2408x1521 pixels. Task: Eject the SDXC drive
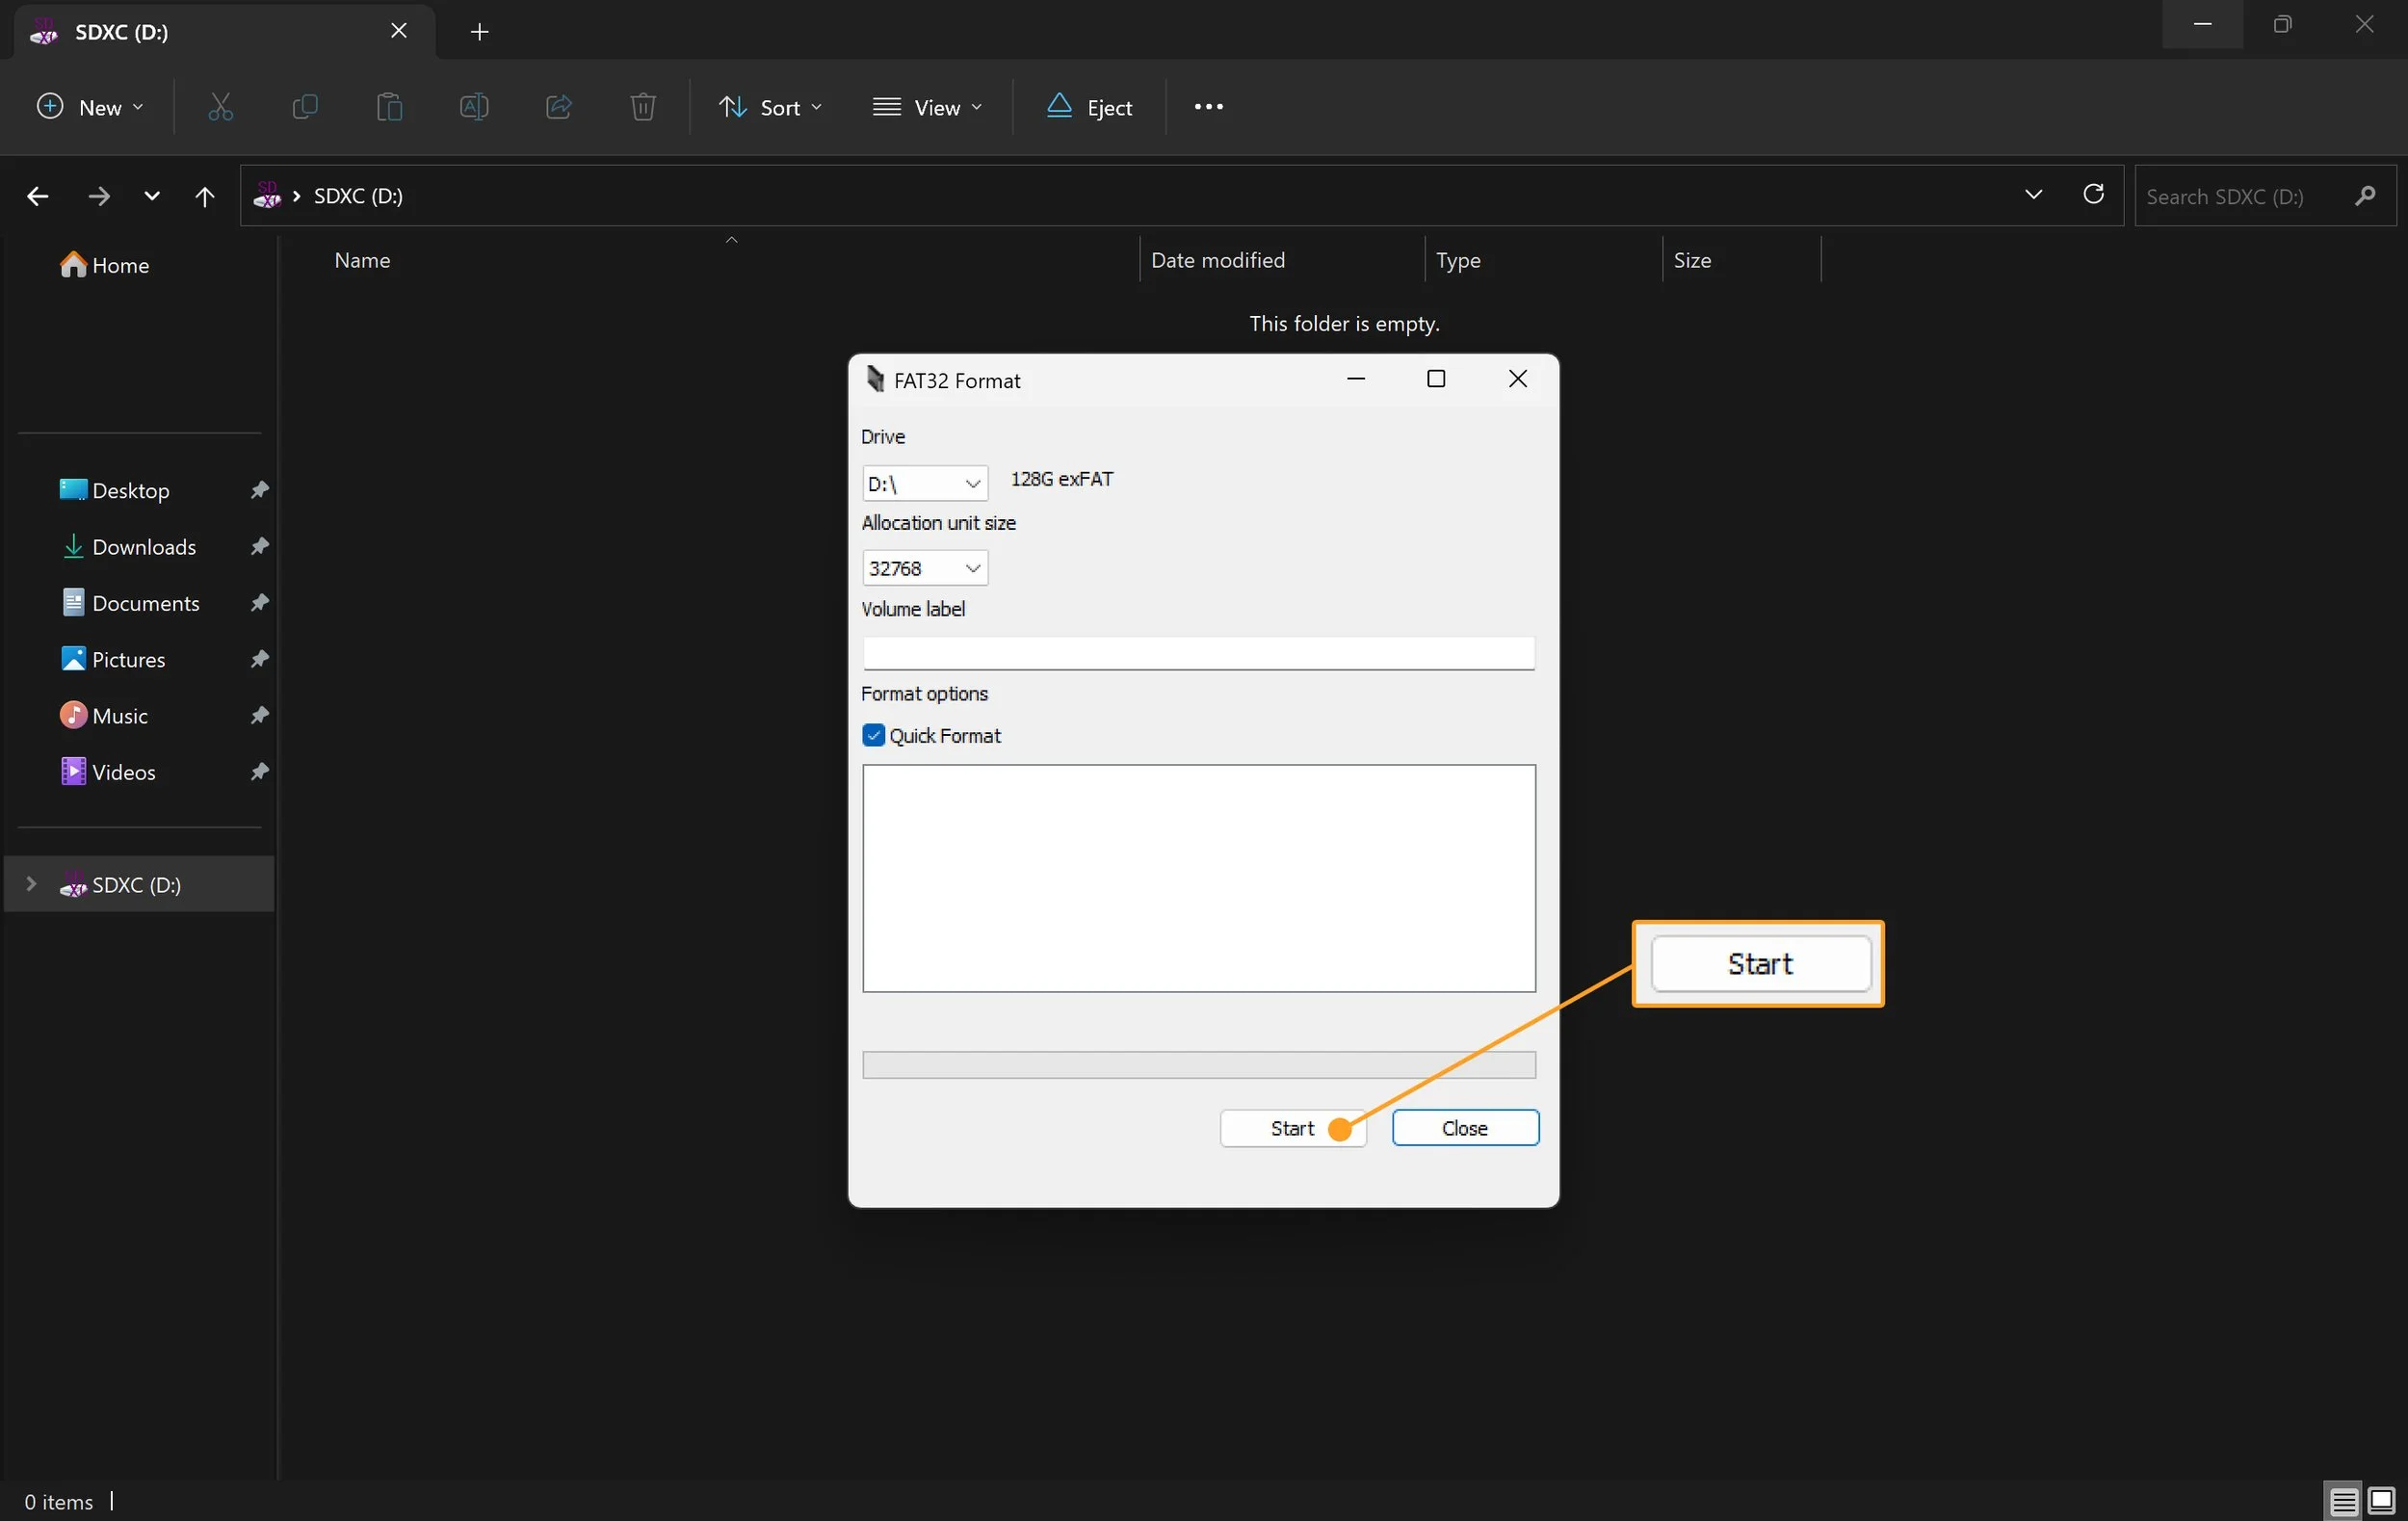(x=1089, y=107)
